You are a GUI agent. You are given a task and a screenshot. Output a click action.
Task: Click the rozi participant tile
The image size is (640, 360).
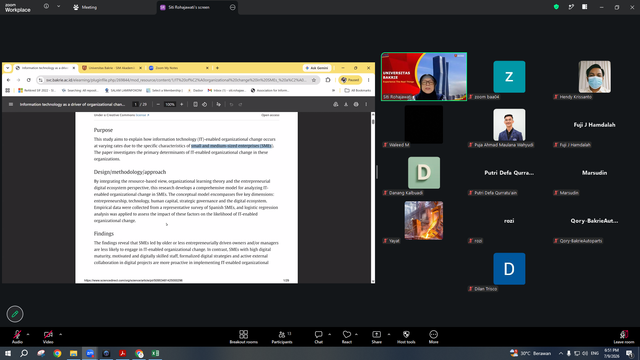[x=509, y=221]
